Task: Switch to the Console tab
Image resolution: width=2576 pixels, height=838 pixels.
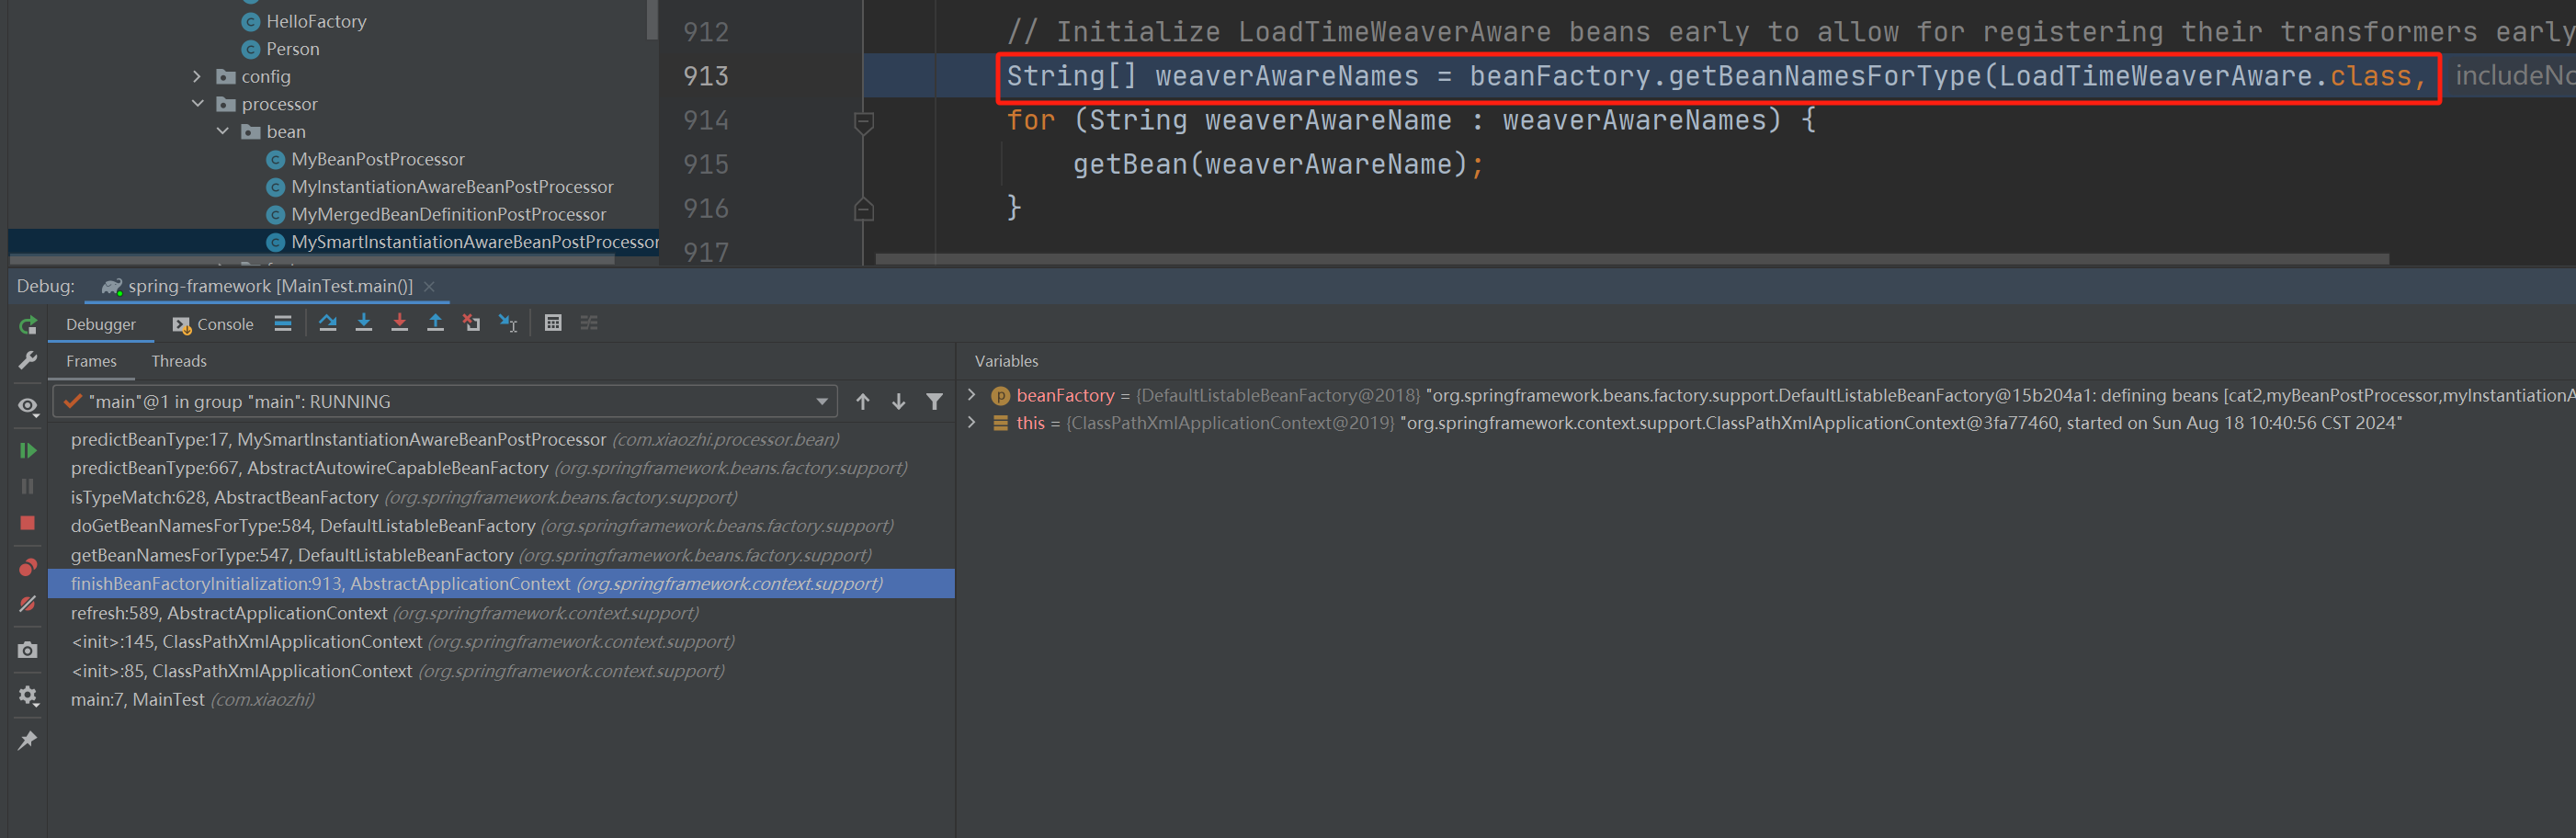Action: coord(213,324)
